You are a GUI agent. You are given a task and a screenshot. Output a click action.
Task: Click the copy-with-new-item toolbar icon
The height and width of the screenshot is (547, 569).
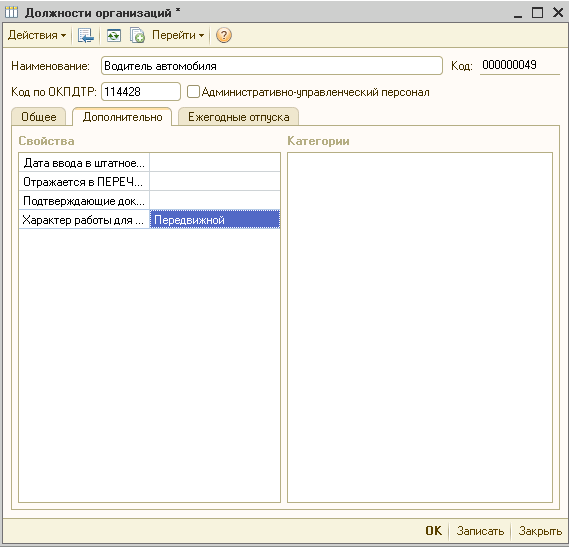138,36
